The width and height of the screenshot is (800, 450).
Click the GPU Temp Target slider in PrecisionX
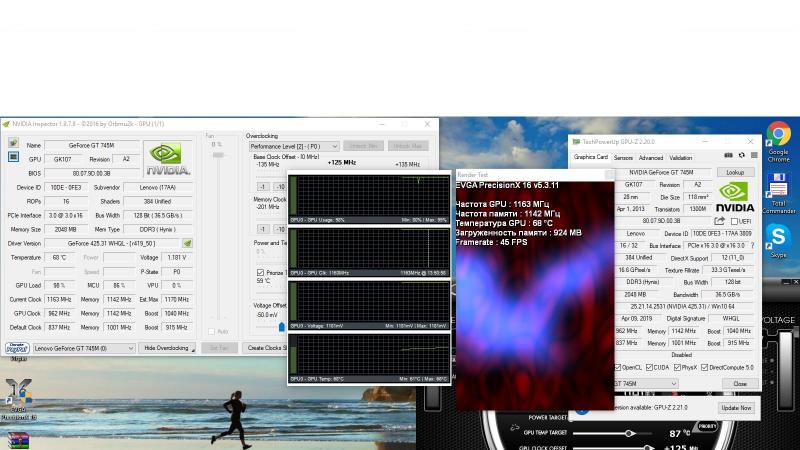point(629,433)
